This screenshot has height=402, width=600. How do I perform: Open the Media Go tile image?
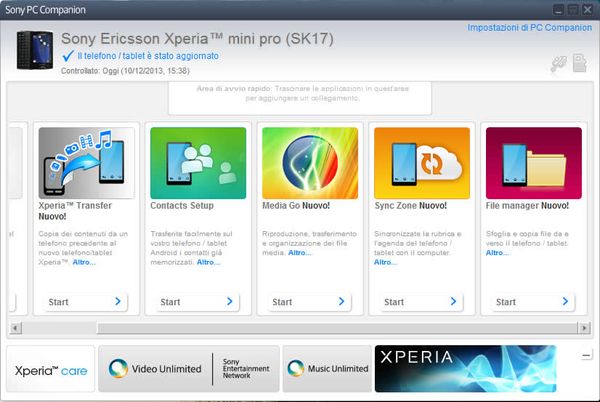pos(310,163)
